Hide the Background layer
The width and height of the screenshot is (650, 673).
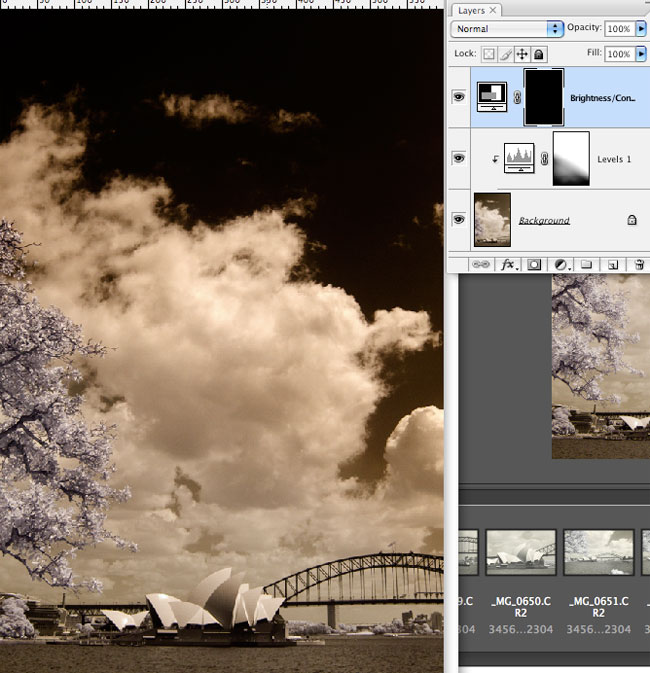pos(459,219)
